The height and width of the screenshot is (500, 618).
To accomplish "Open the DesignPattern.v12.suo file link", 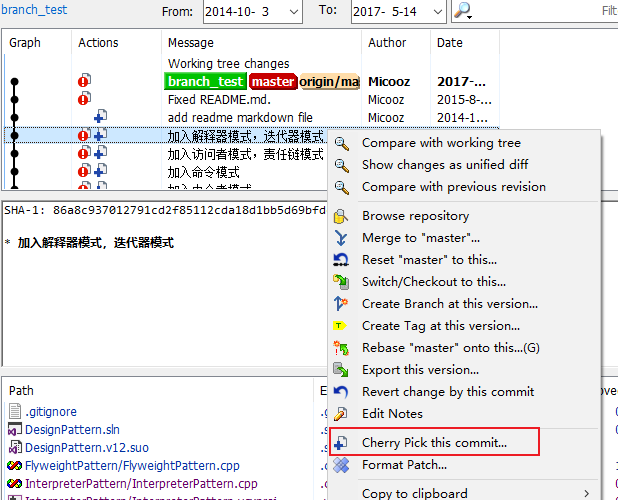I will pos(87,448).
